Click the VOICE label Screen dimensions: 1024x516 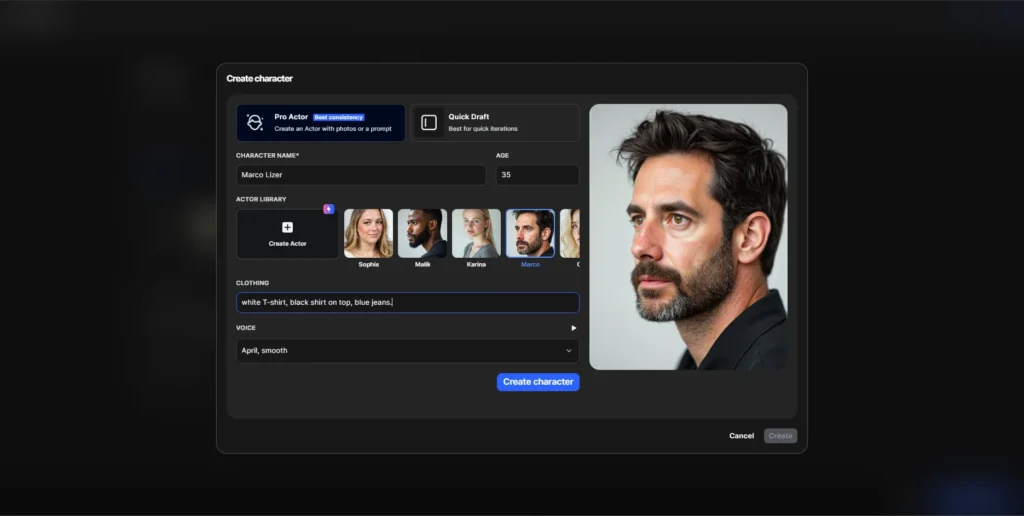(246, 328)
